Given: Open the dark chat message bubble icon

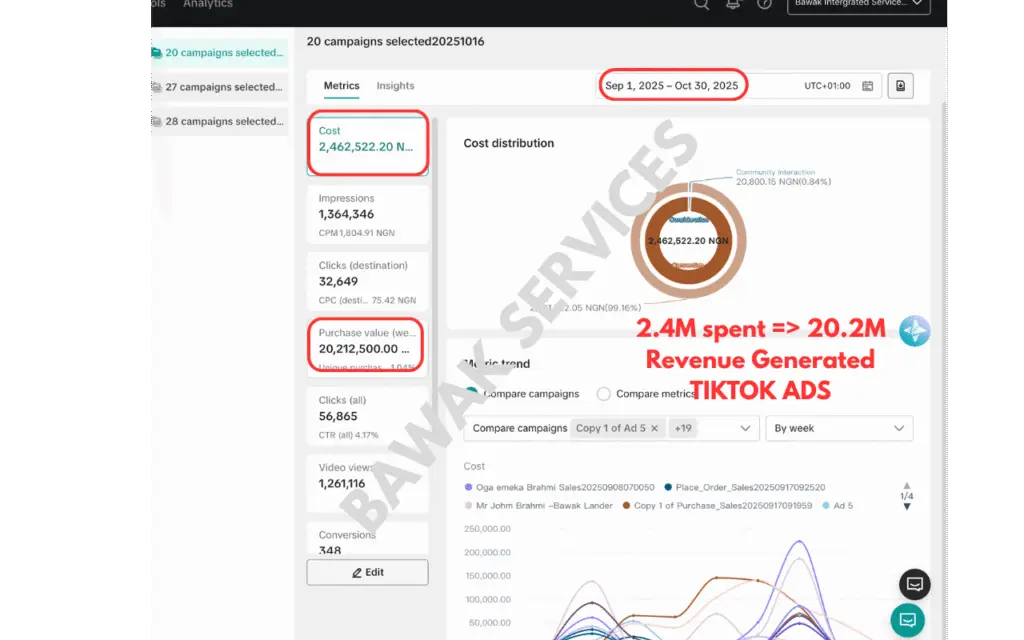Looking at the screenshot, I should click(x=914, y=584).
